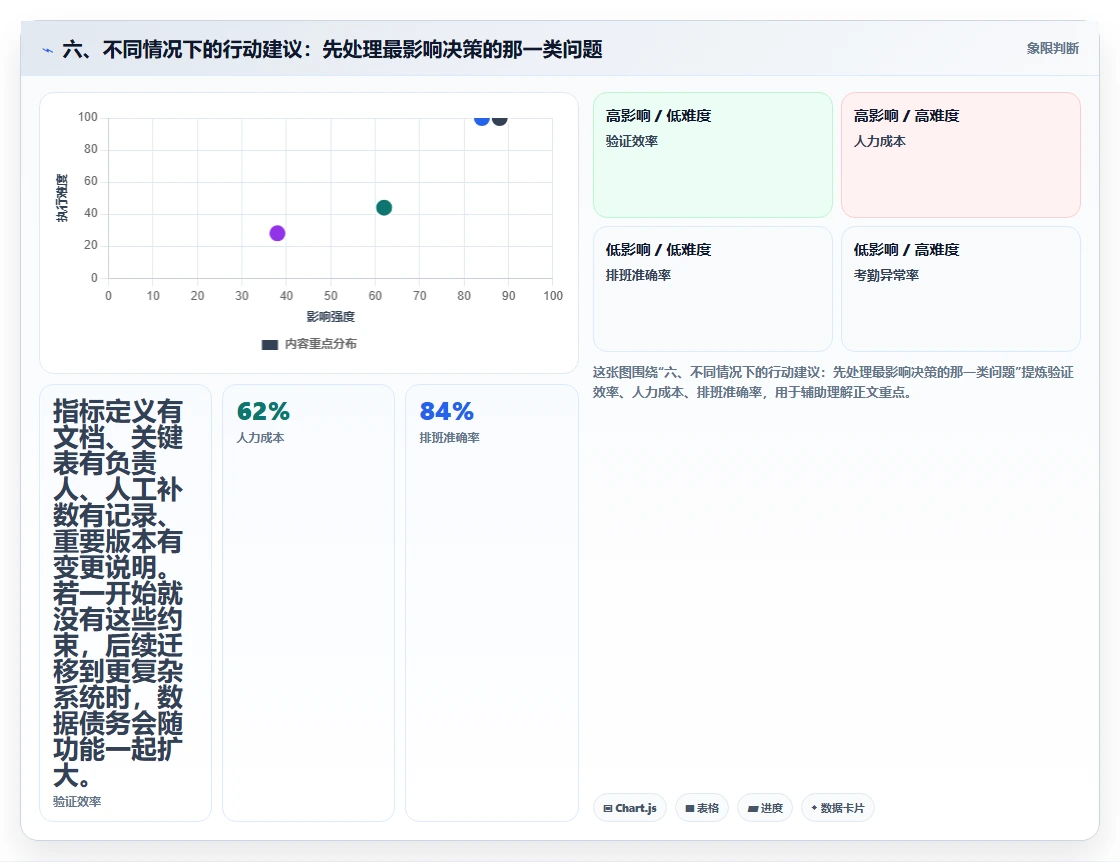Viewport: 1120px width, 862px height.
Task: Click the 验证效率 text in green card
Action: [x=631, y=141]
